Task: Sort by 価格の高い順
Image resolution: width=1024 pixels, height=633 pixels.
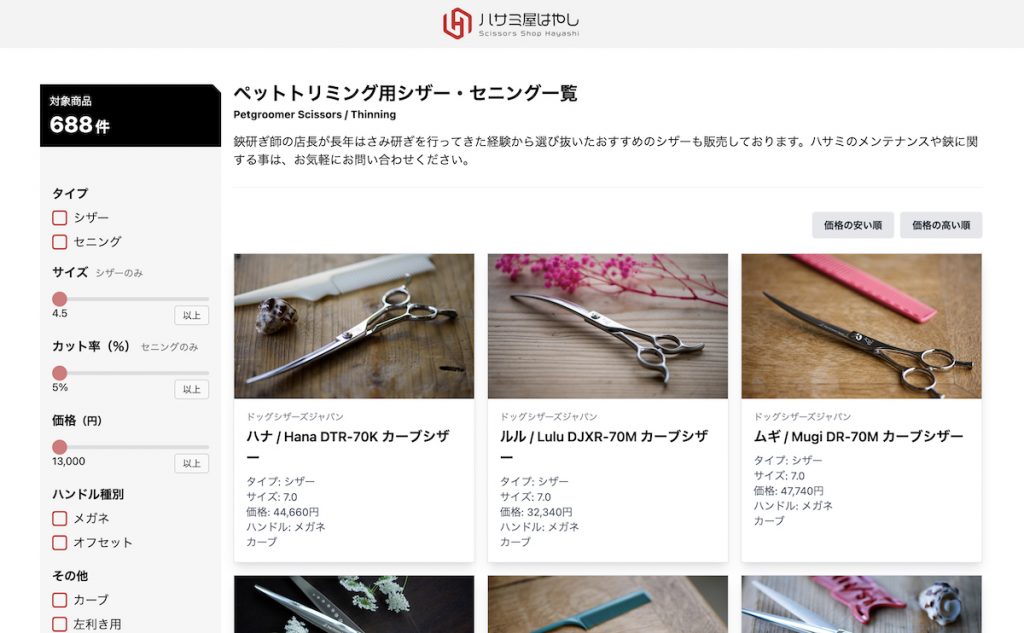Action: pos(941,225)
